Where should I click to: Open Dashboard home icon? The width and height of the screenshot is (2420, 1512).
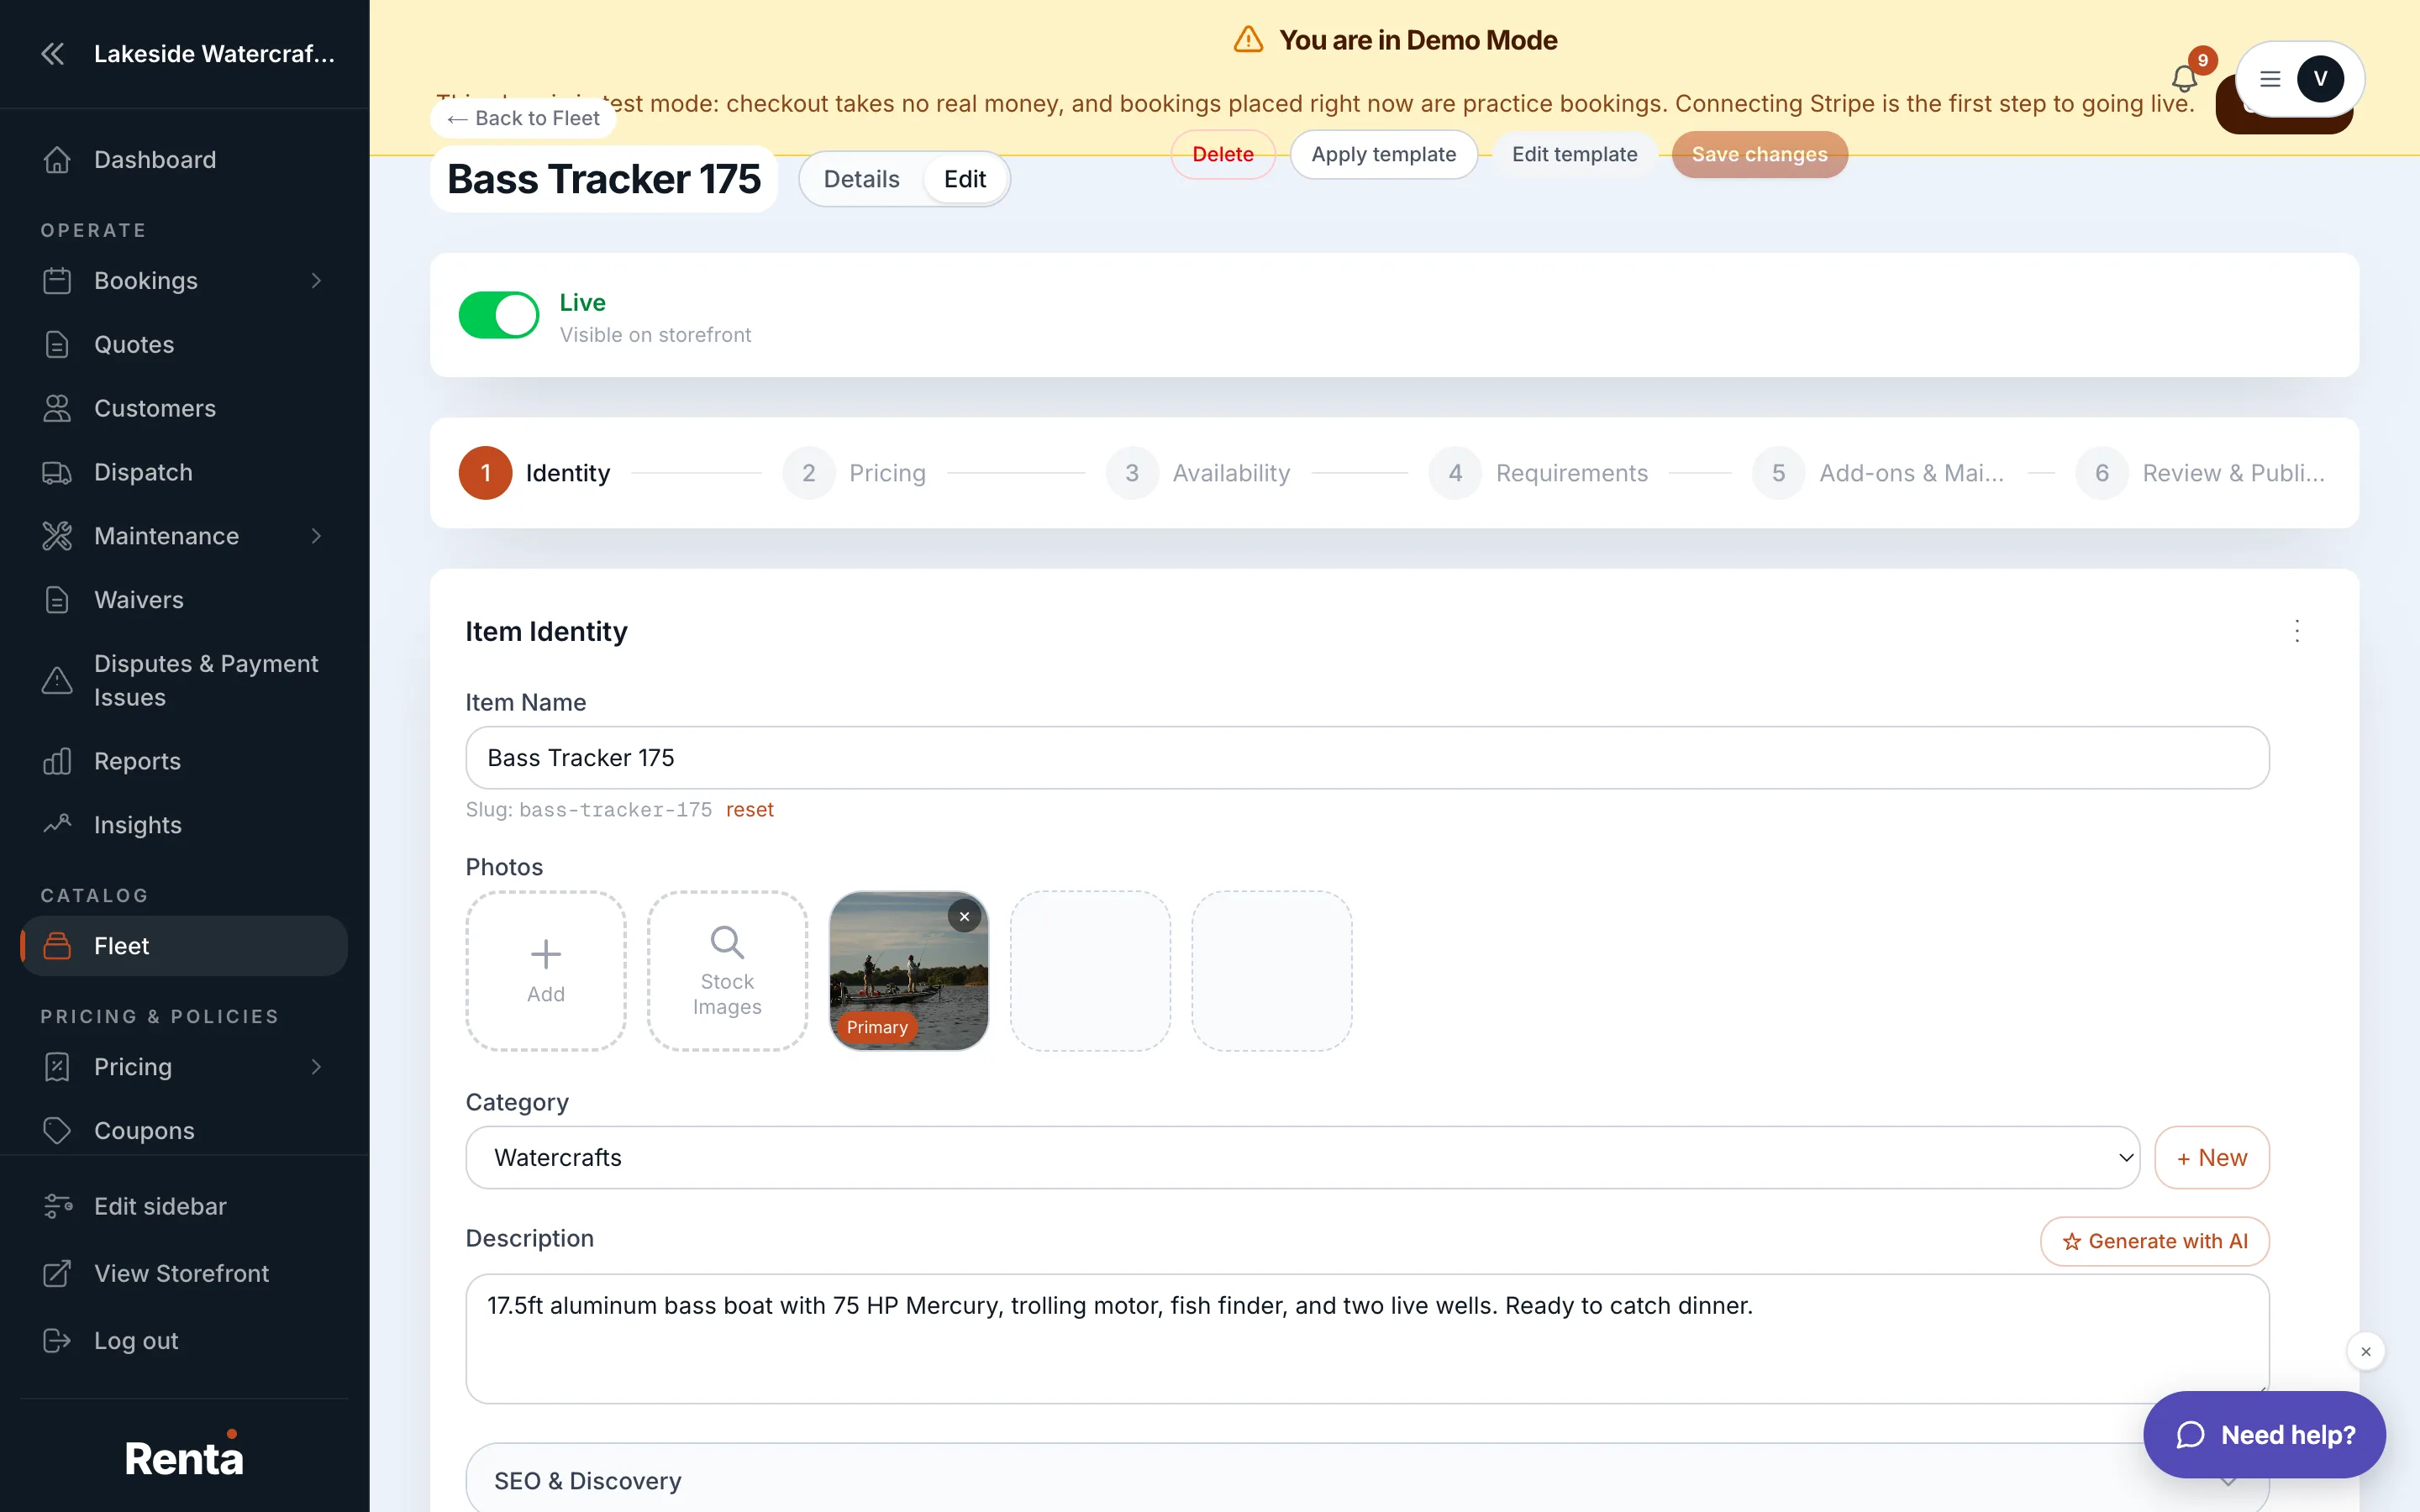click(x=57, y=160)
